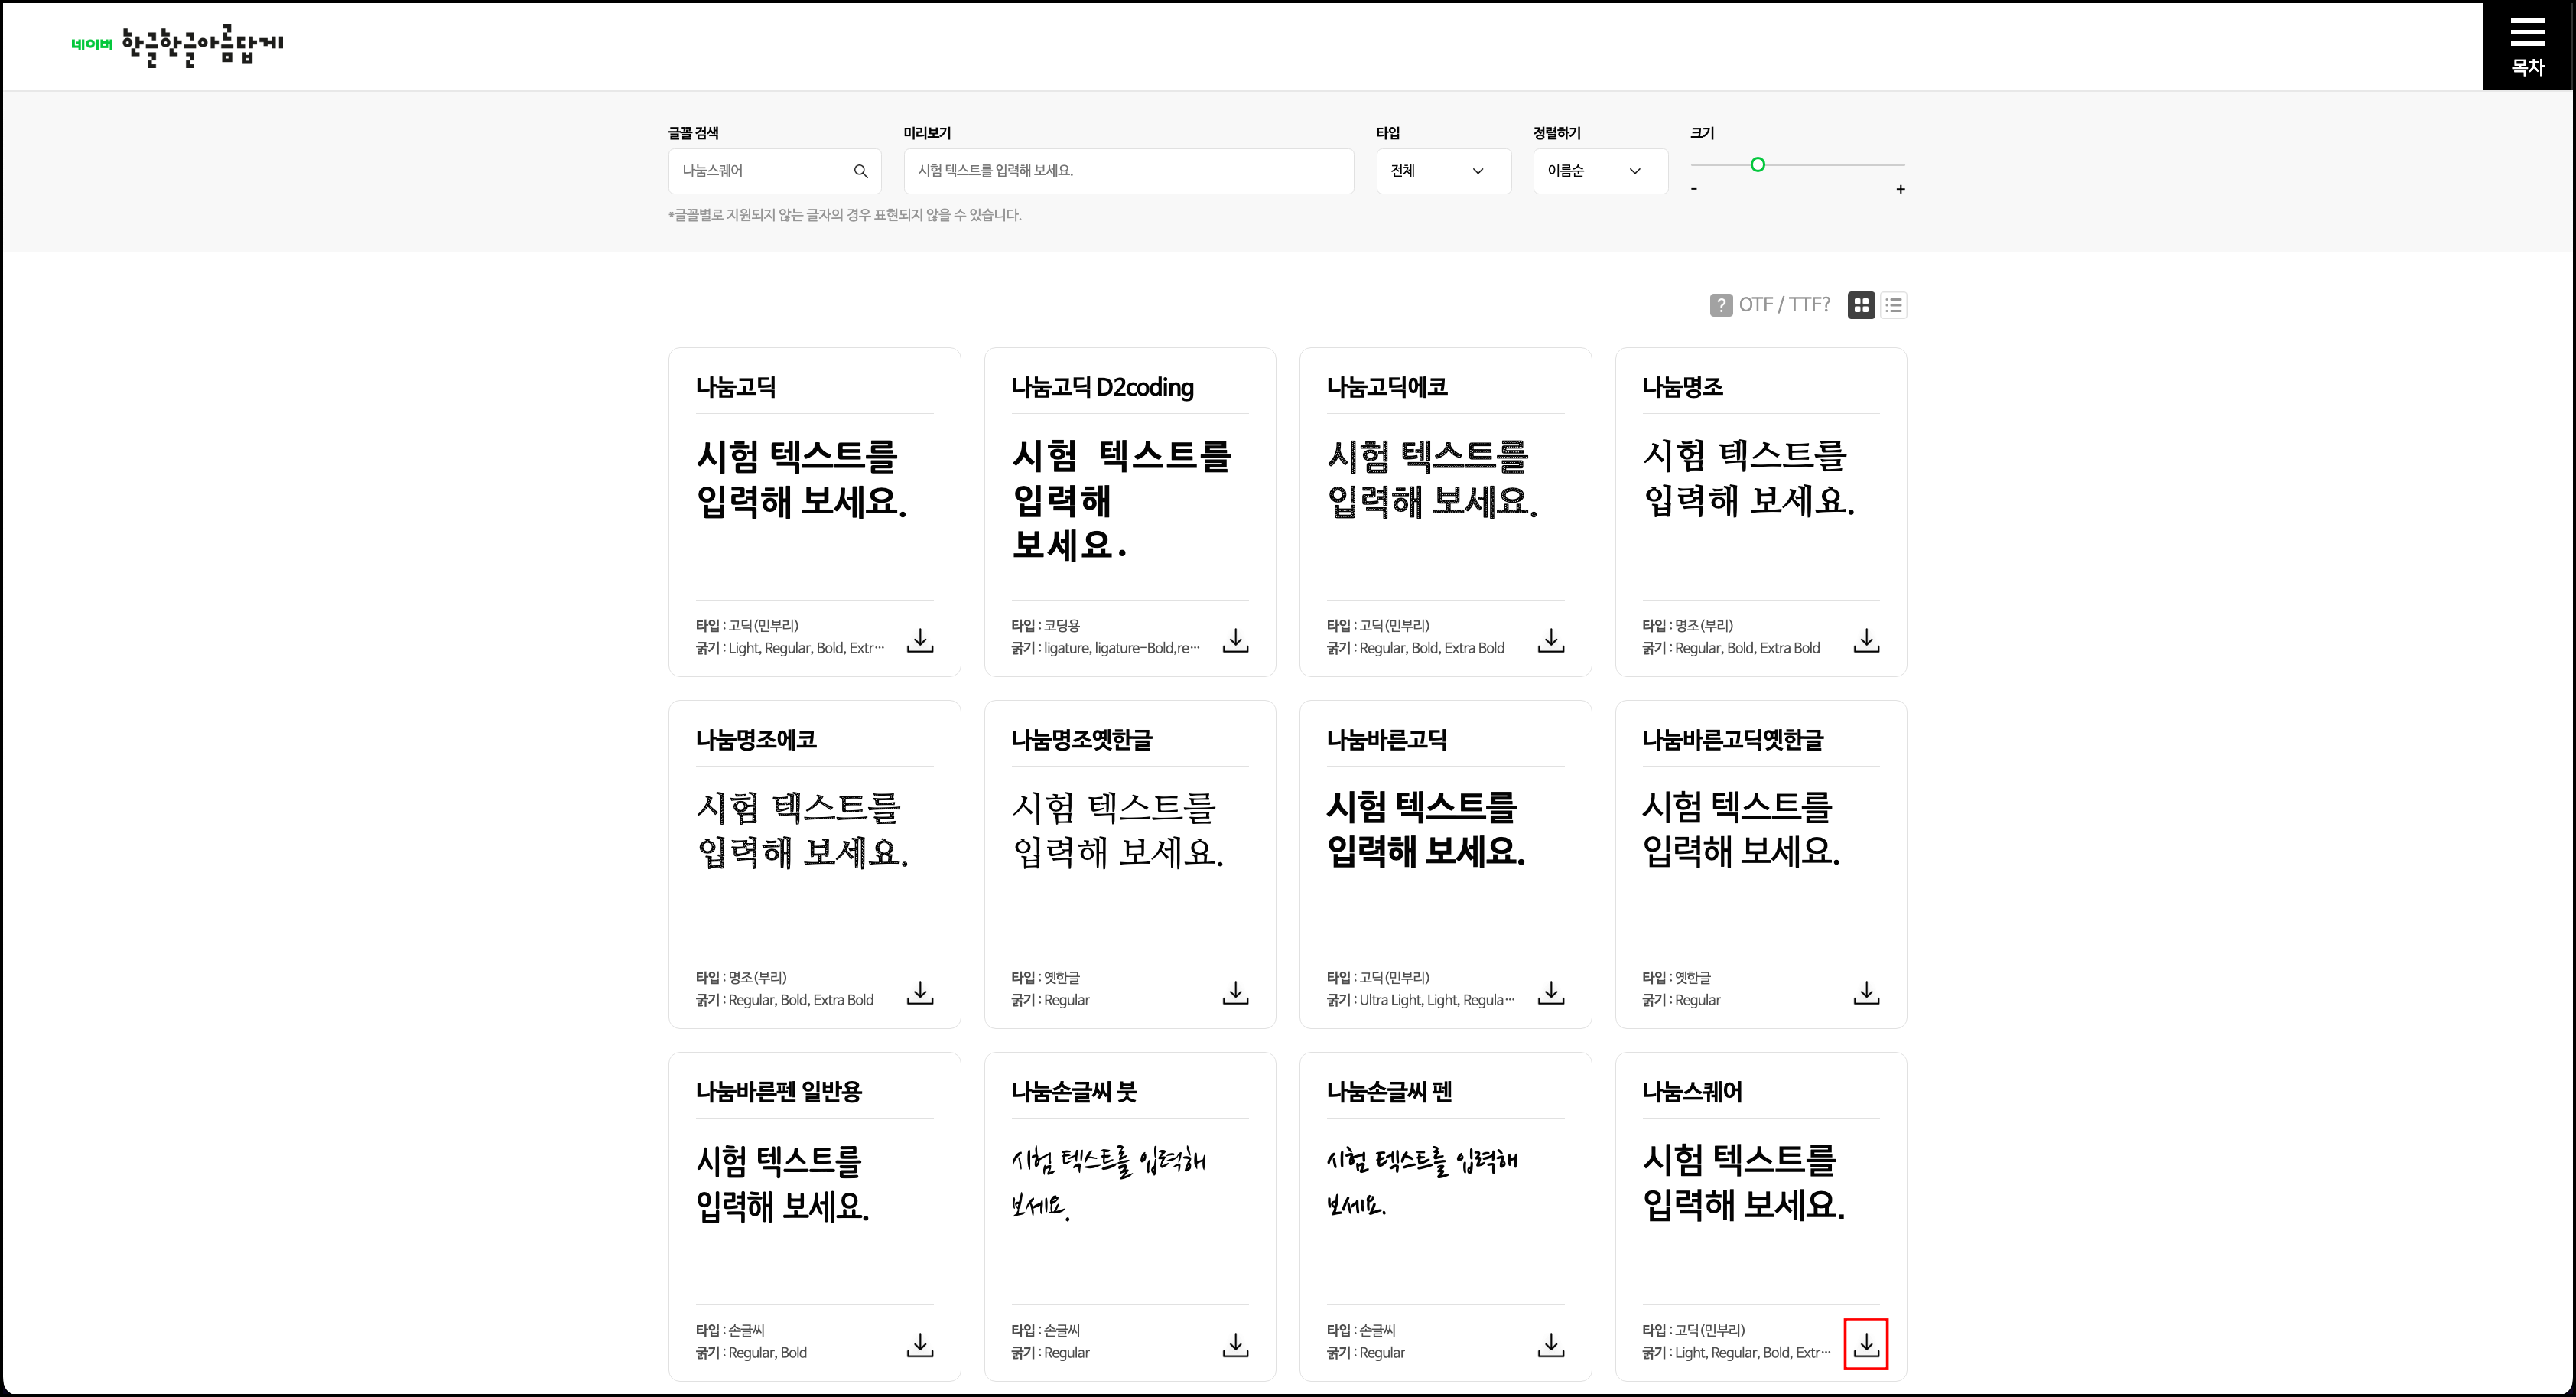Click the 크기 font size slider handle
The width and height of the screenshot is (2576, 1397).
(x=1757, y=164)
